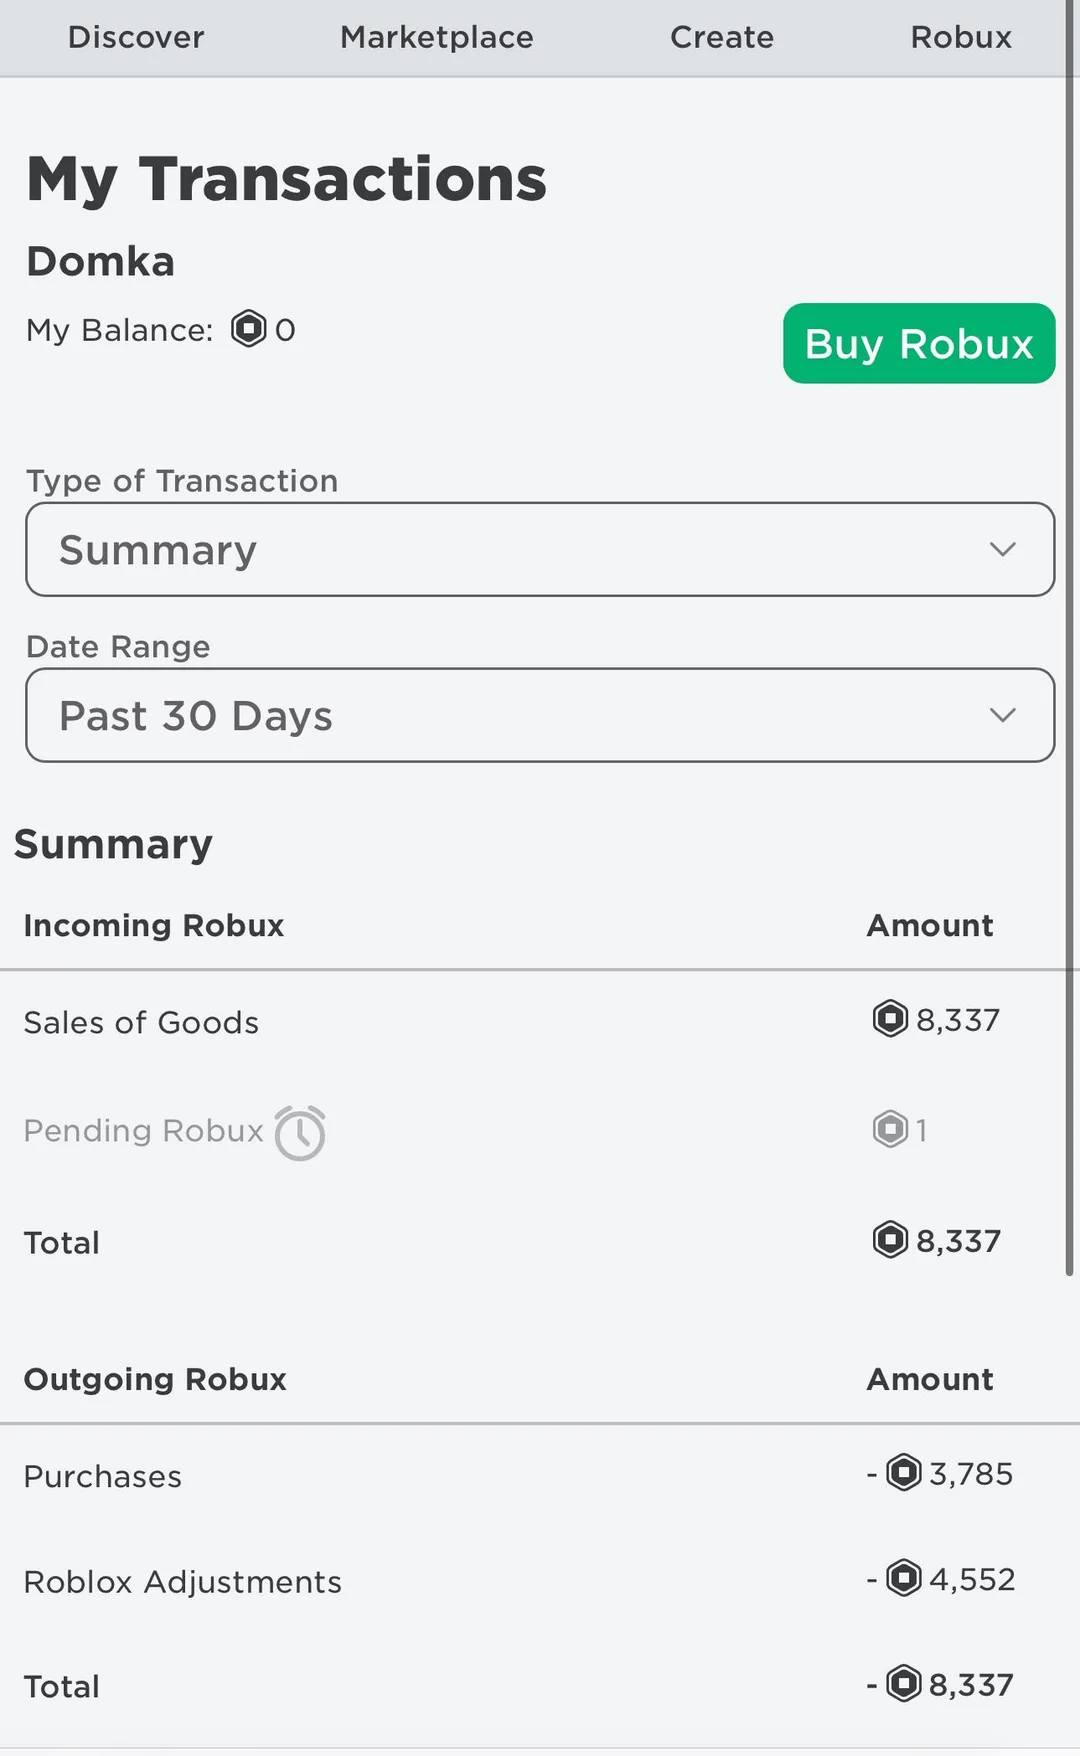Click Robux icon next to Purchases amount
The height and width of the screenshot is (1756, 1080).
(x=904, y=1473)
